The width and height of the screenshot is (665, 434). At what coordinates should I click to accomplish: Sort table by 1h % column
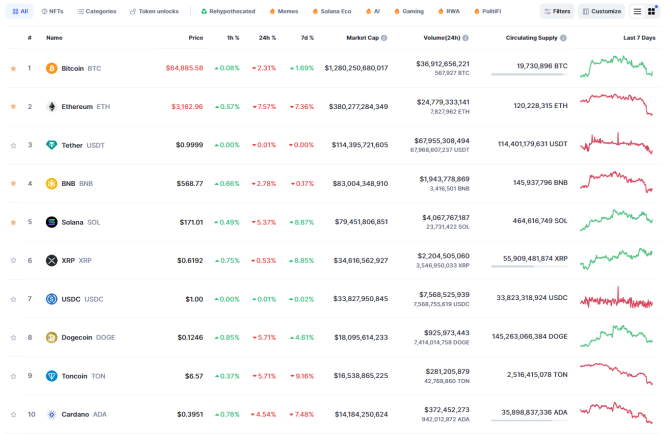click(233, 38)
